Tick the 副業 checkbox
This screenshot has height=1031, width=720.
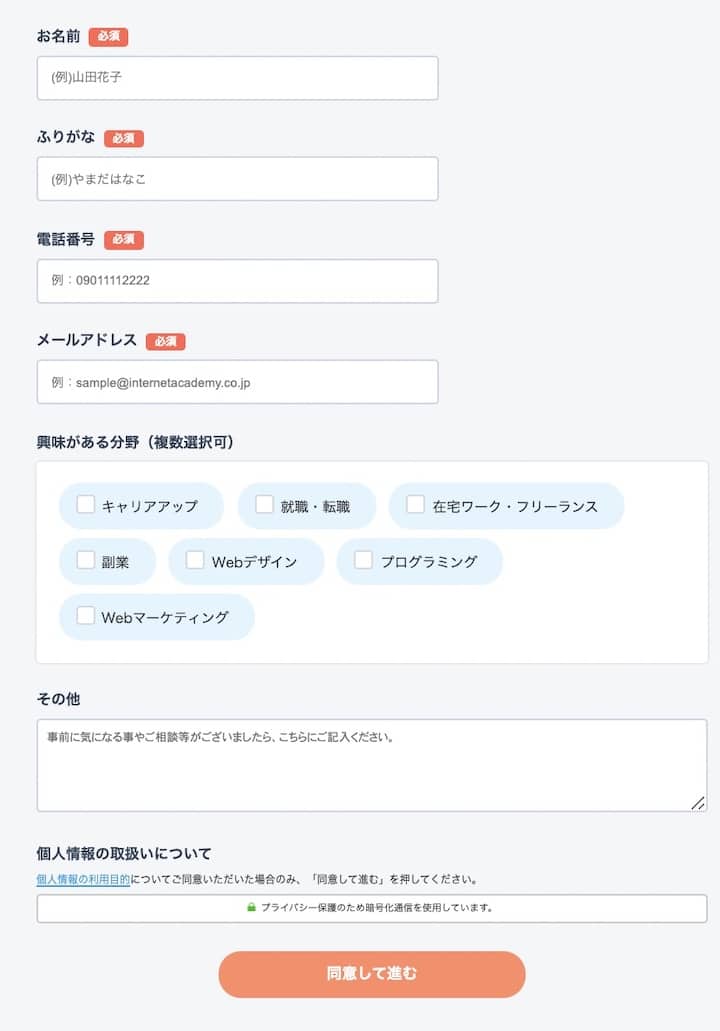click(85, 562)
